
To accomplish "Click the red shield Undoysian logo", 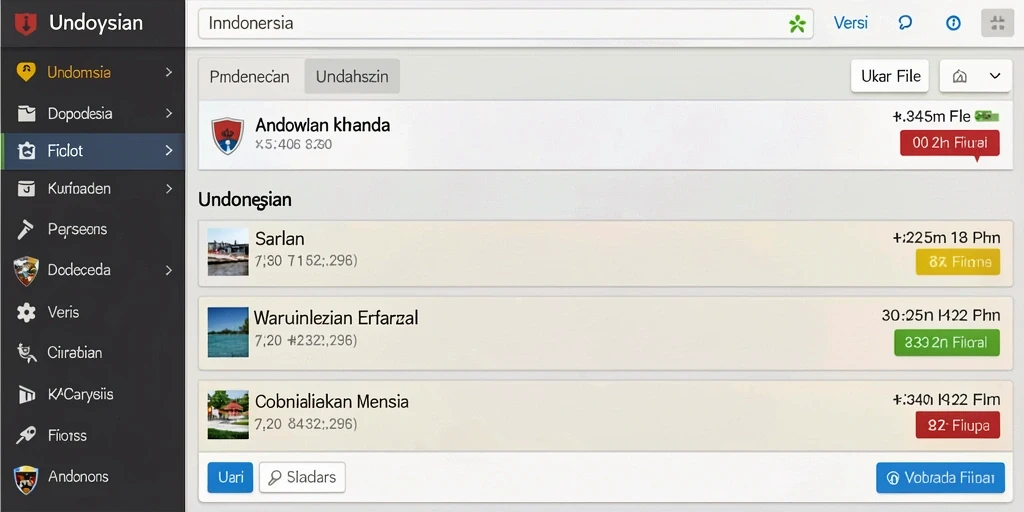I will 25,24.
